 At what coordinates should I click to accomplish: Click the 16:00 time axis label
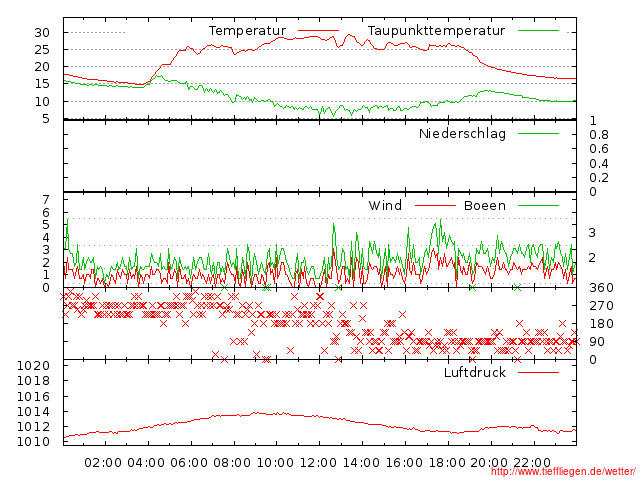click(404, 463)
